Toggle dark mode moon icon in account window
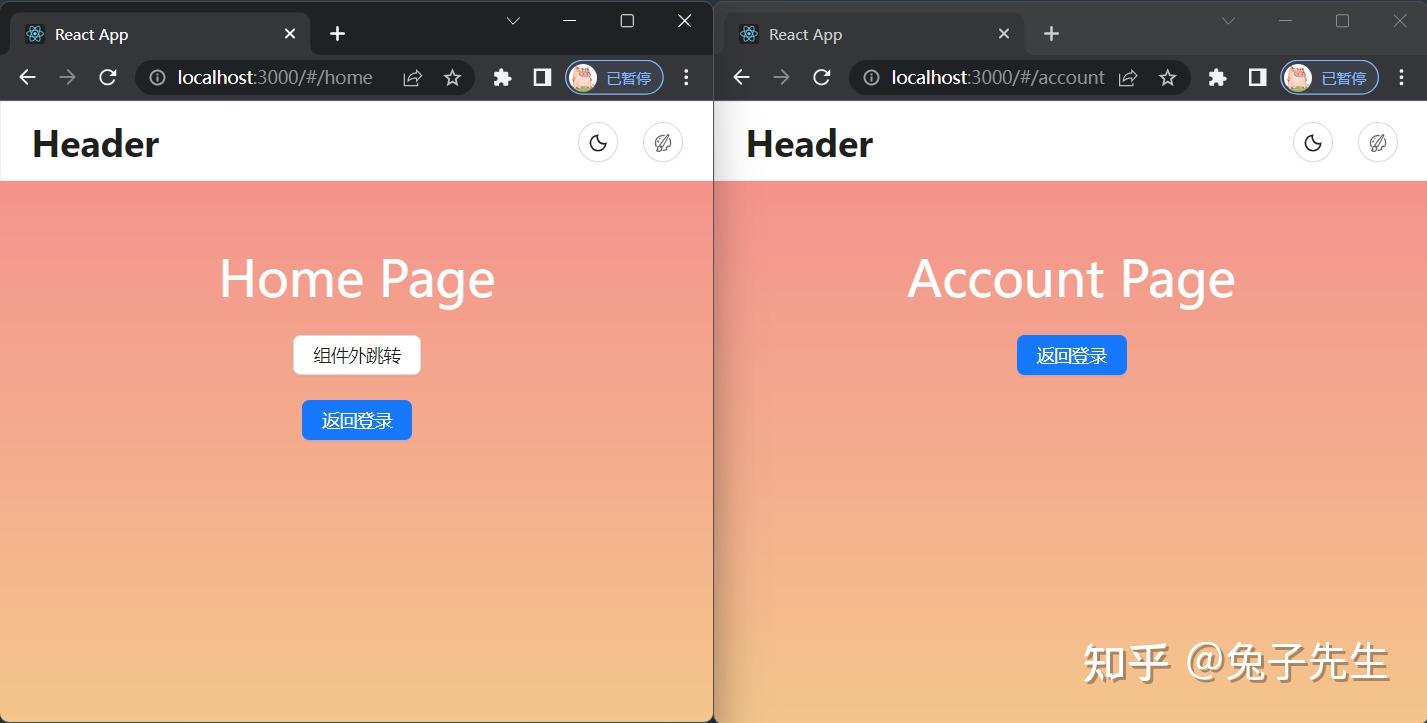The width and height of the screenshot is (1427, 723). click(x=1313, y=143)
